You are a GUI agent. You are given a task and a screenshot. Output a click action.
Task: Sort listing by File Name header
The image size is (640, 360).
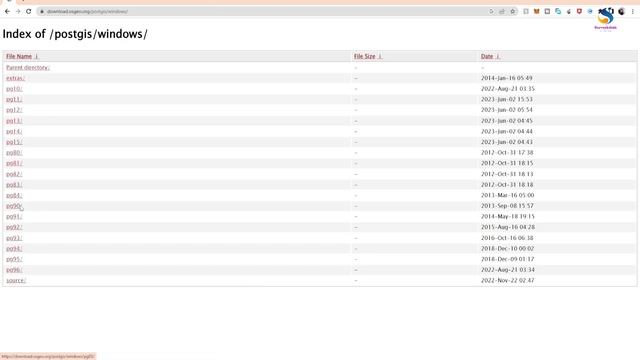[x=19, y=56]
